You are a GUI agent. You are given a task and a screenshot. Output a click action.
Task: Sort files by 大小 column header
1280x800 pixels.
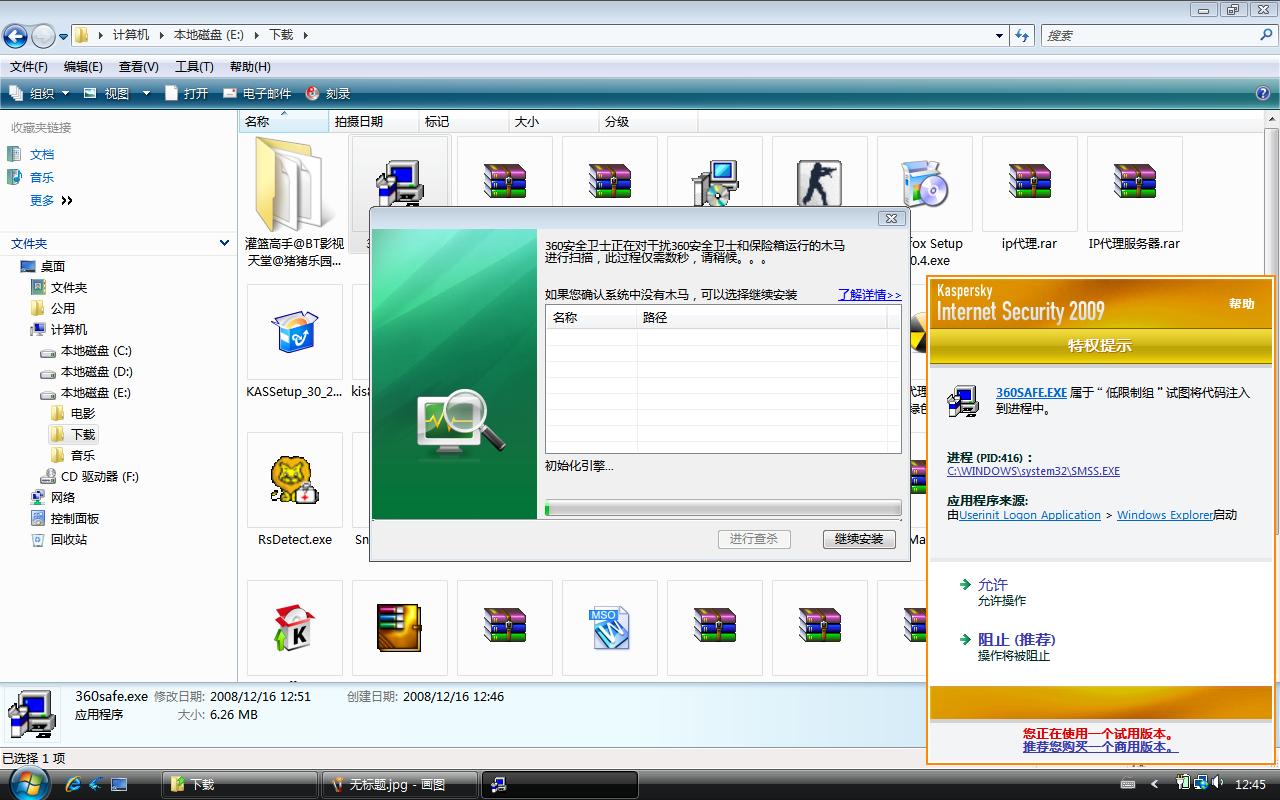[x=554, y=121]
